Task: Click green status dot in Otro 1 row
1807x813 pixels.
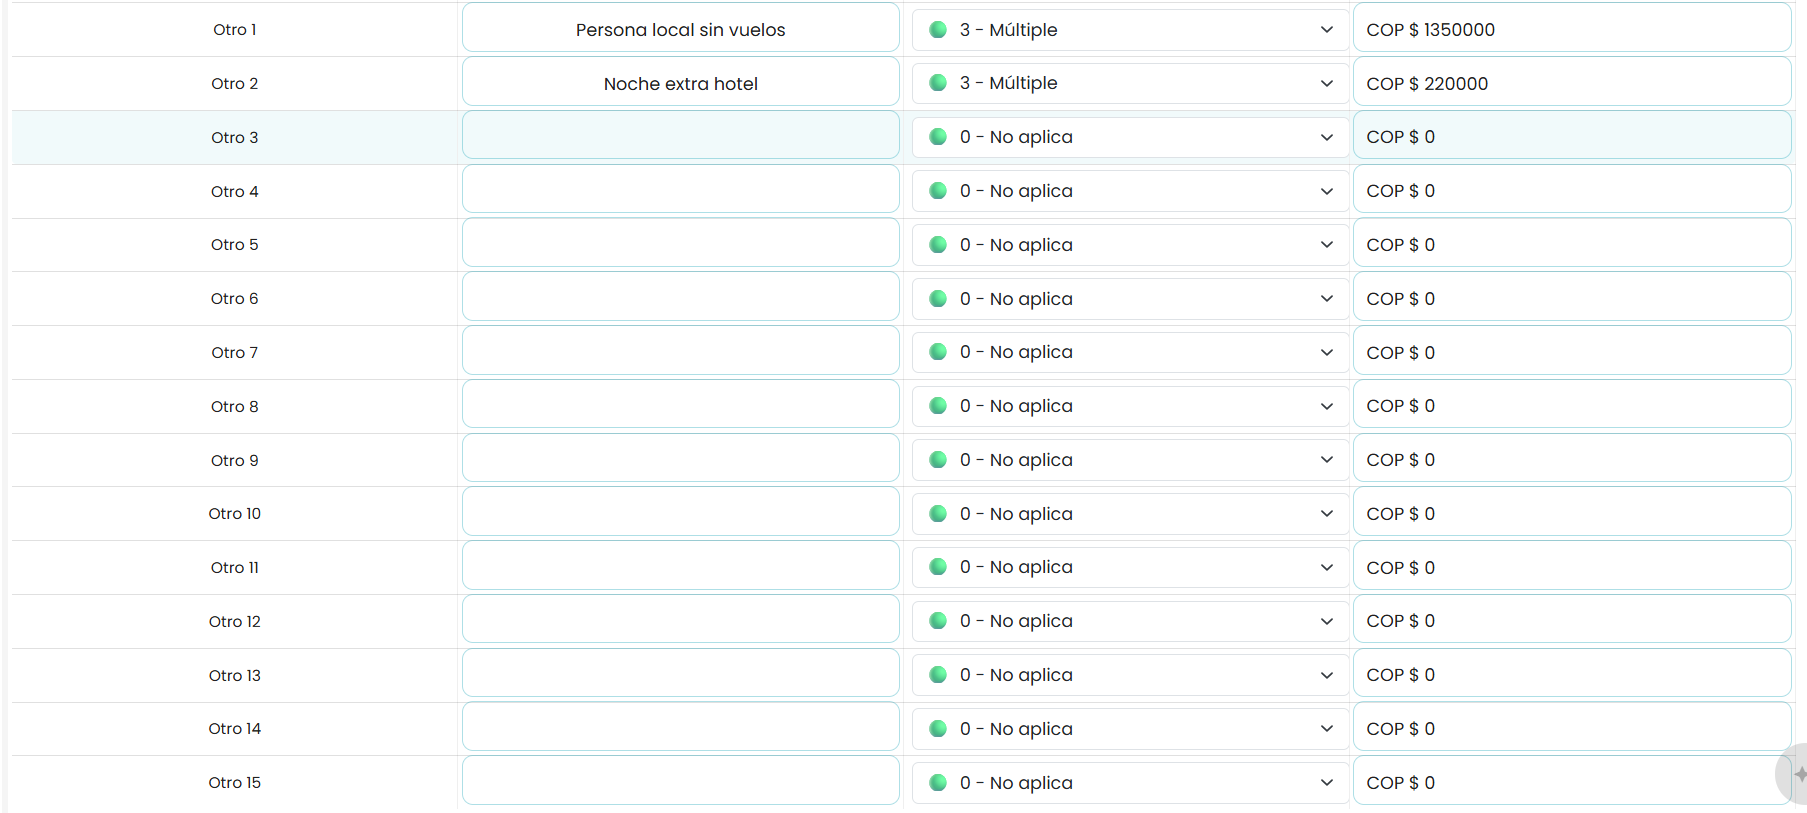Action: point(938,30)
